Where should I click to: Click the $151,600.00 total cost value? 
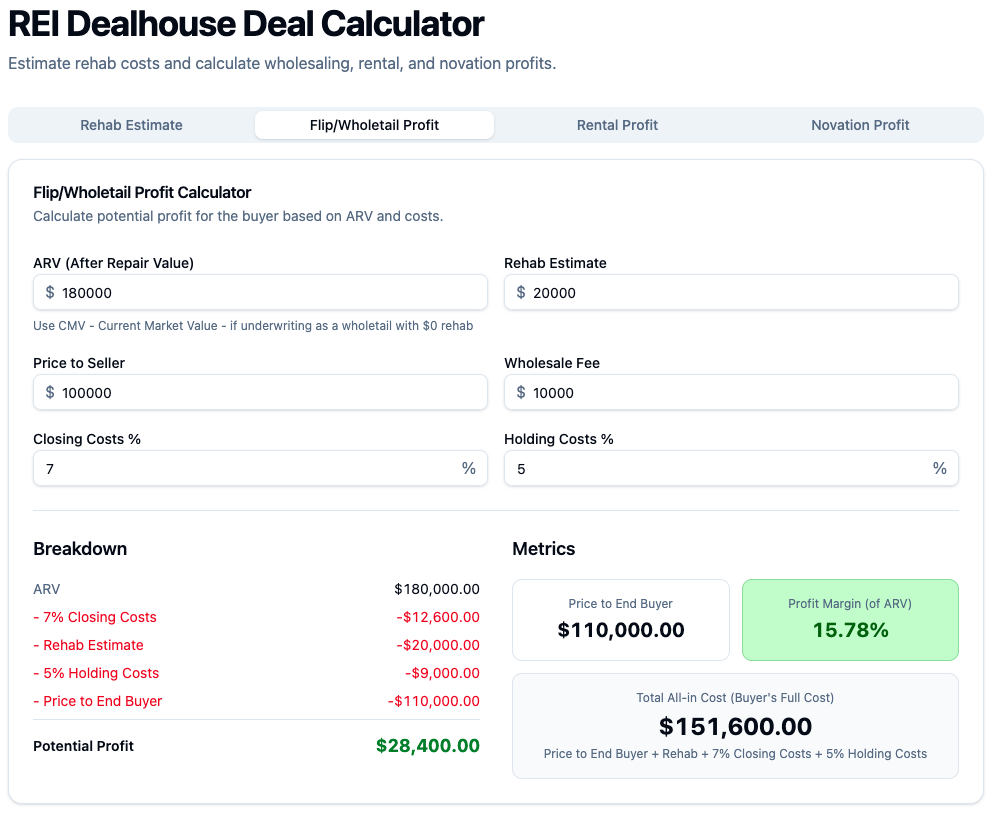tap(735, 726)
